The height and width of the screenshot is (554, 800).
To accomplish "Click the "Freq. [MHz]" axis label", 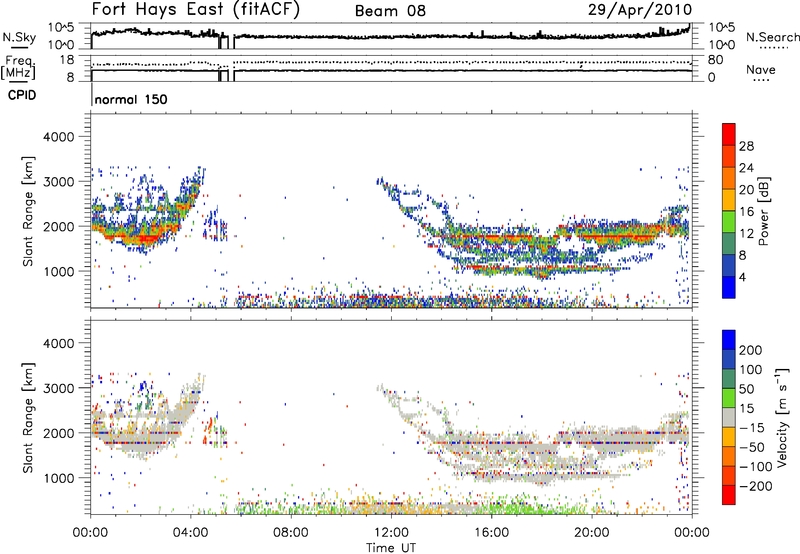I will tap(19, 67).
